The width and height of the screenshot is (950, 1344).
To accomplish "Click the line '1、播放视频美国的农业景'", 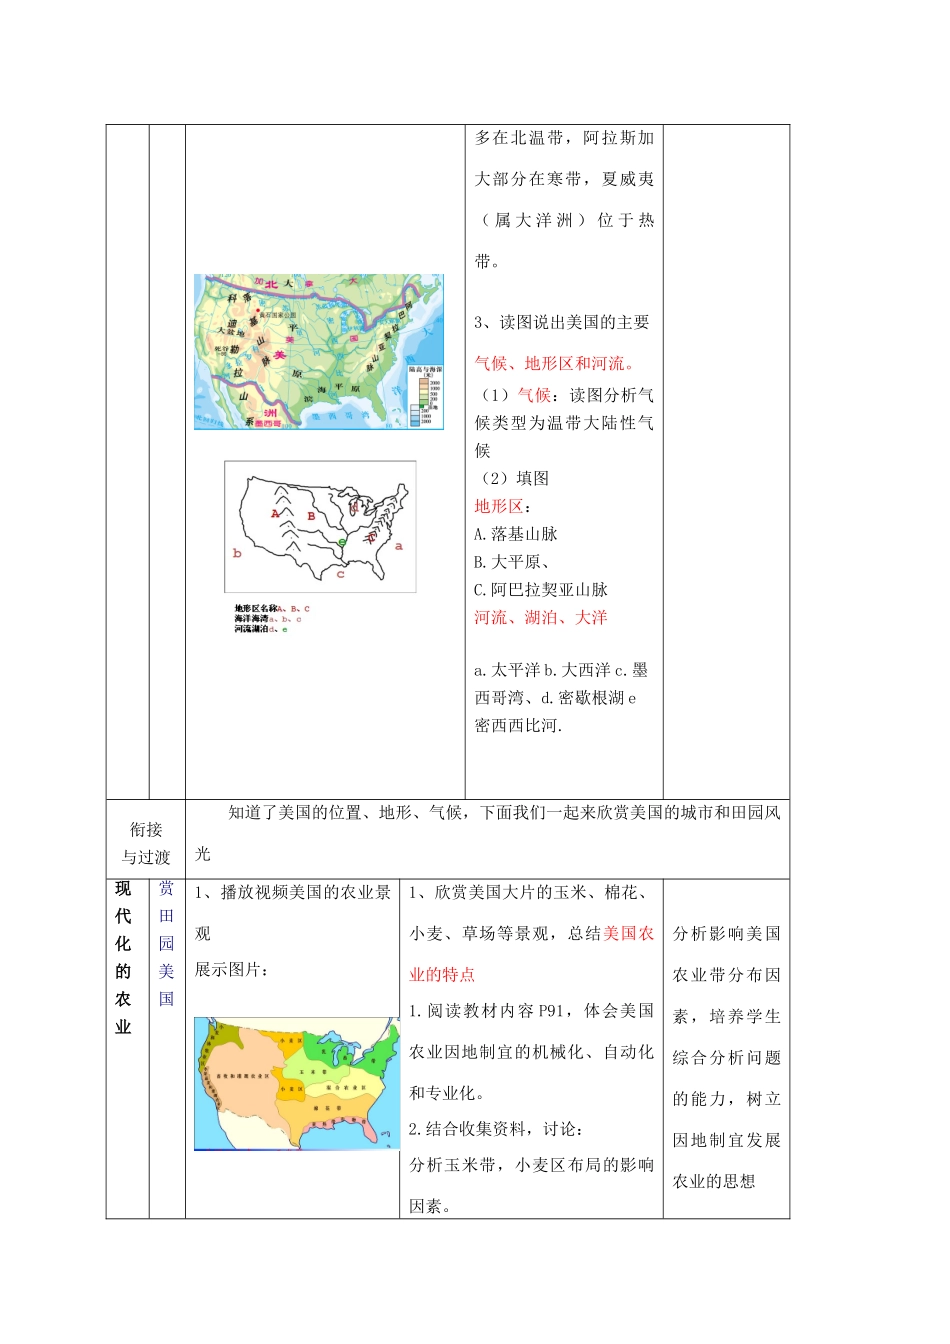I will (x=293, y=893).
